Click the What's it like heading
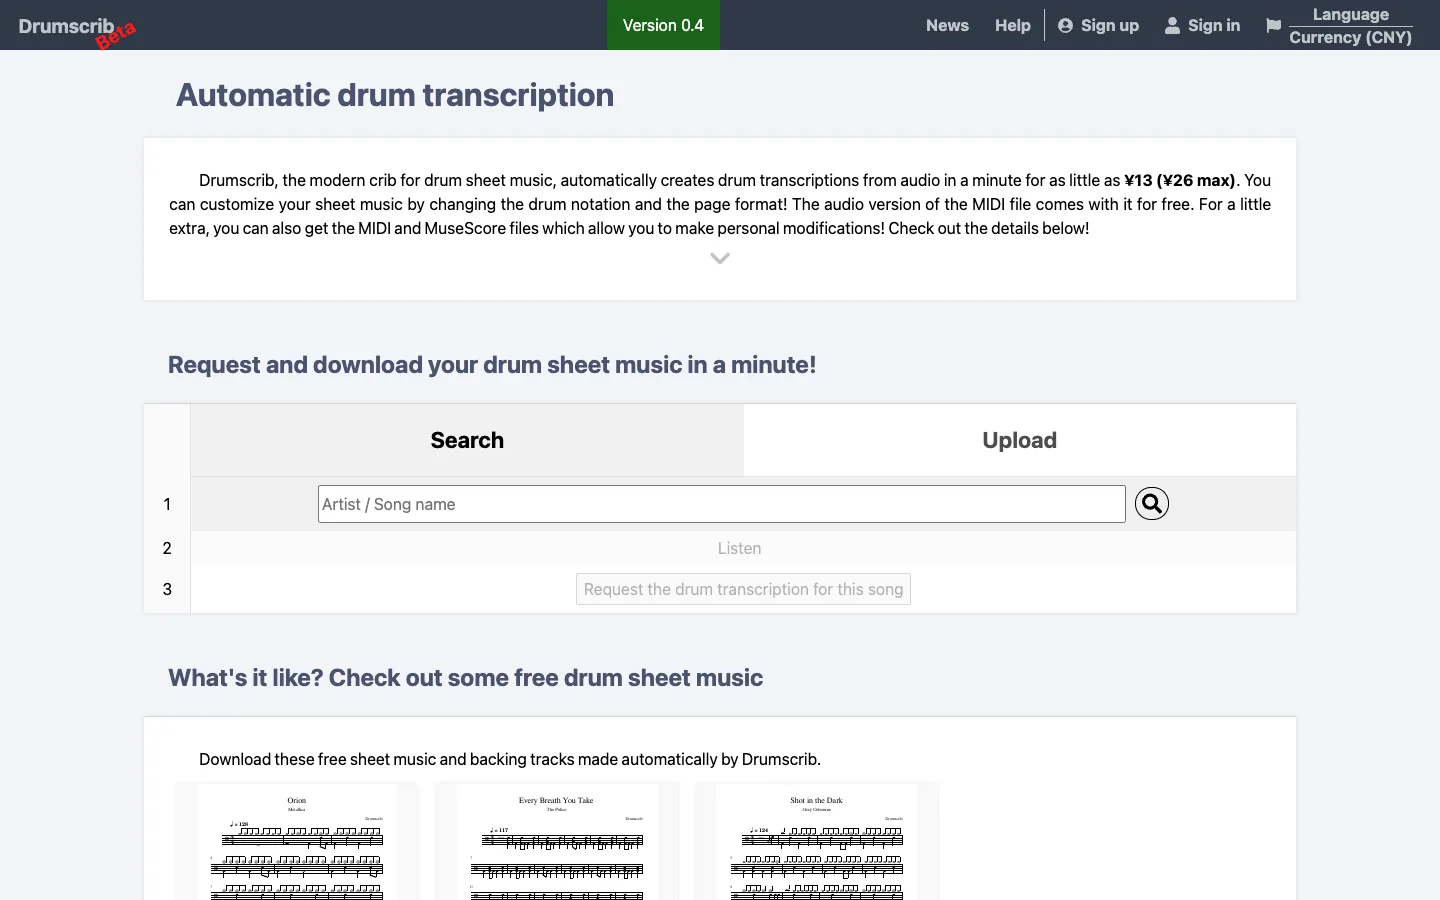Image resolution: width=1440 pixels, height=900 pixels. [x=465, y=678]
